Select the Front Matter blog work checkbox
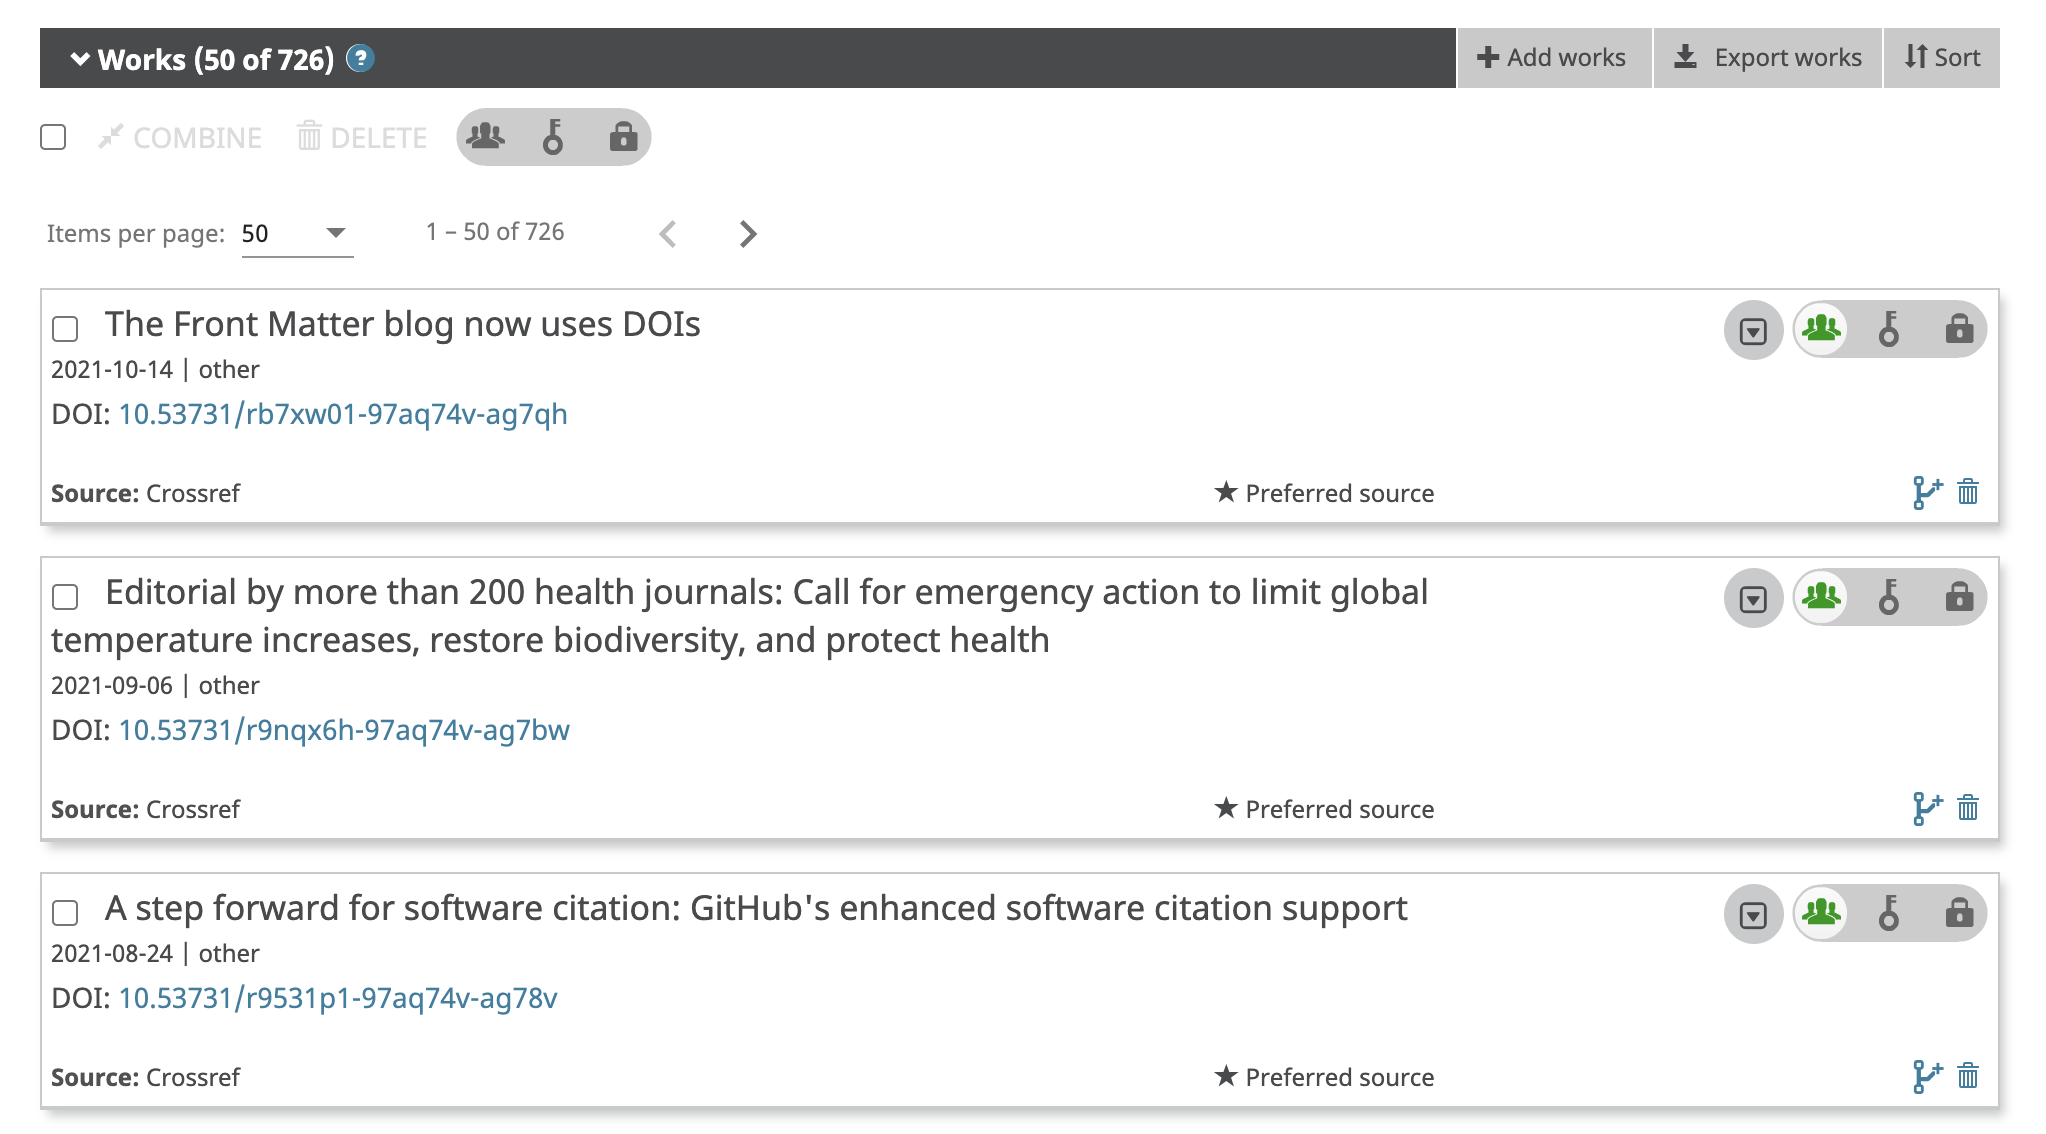2046x1134 pixels. pyautogui.click(x=66, y=329)
